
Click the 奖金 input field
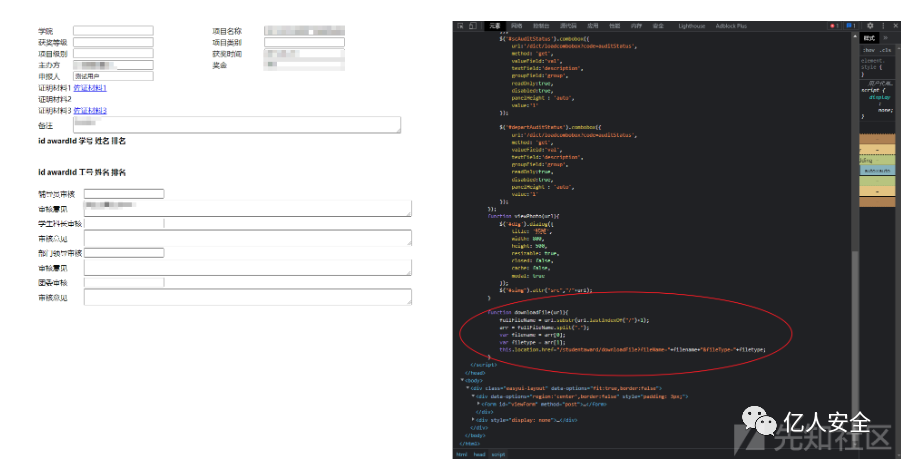[305, 65]
